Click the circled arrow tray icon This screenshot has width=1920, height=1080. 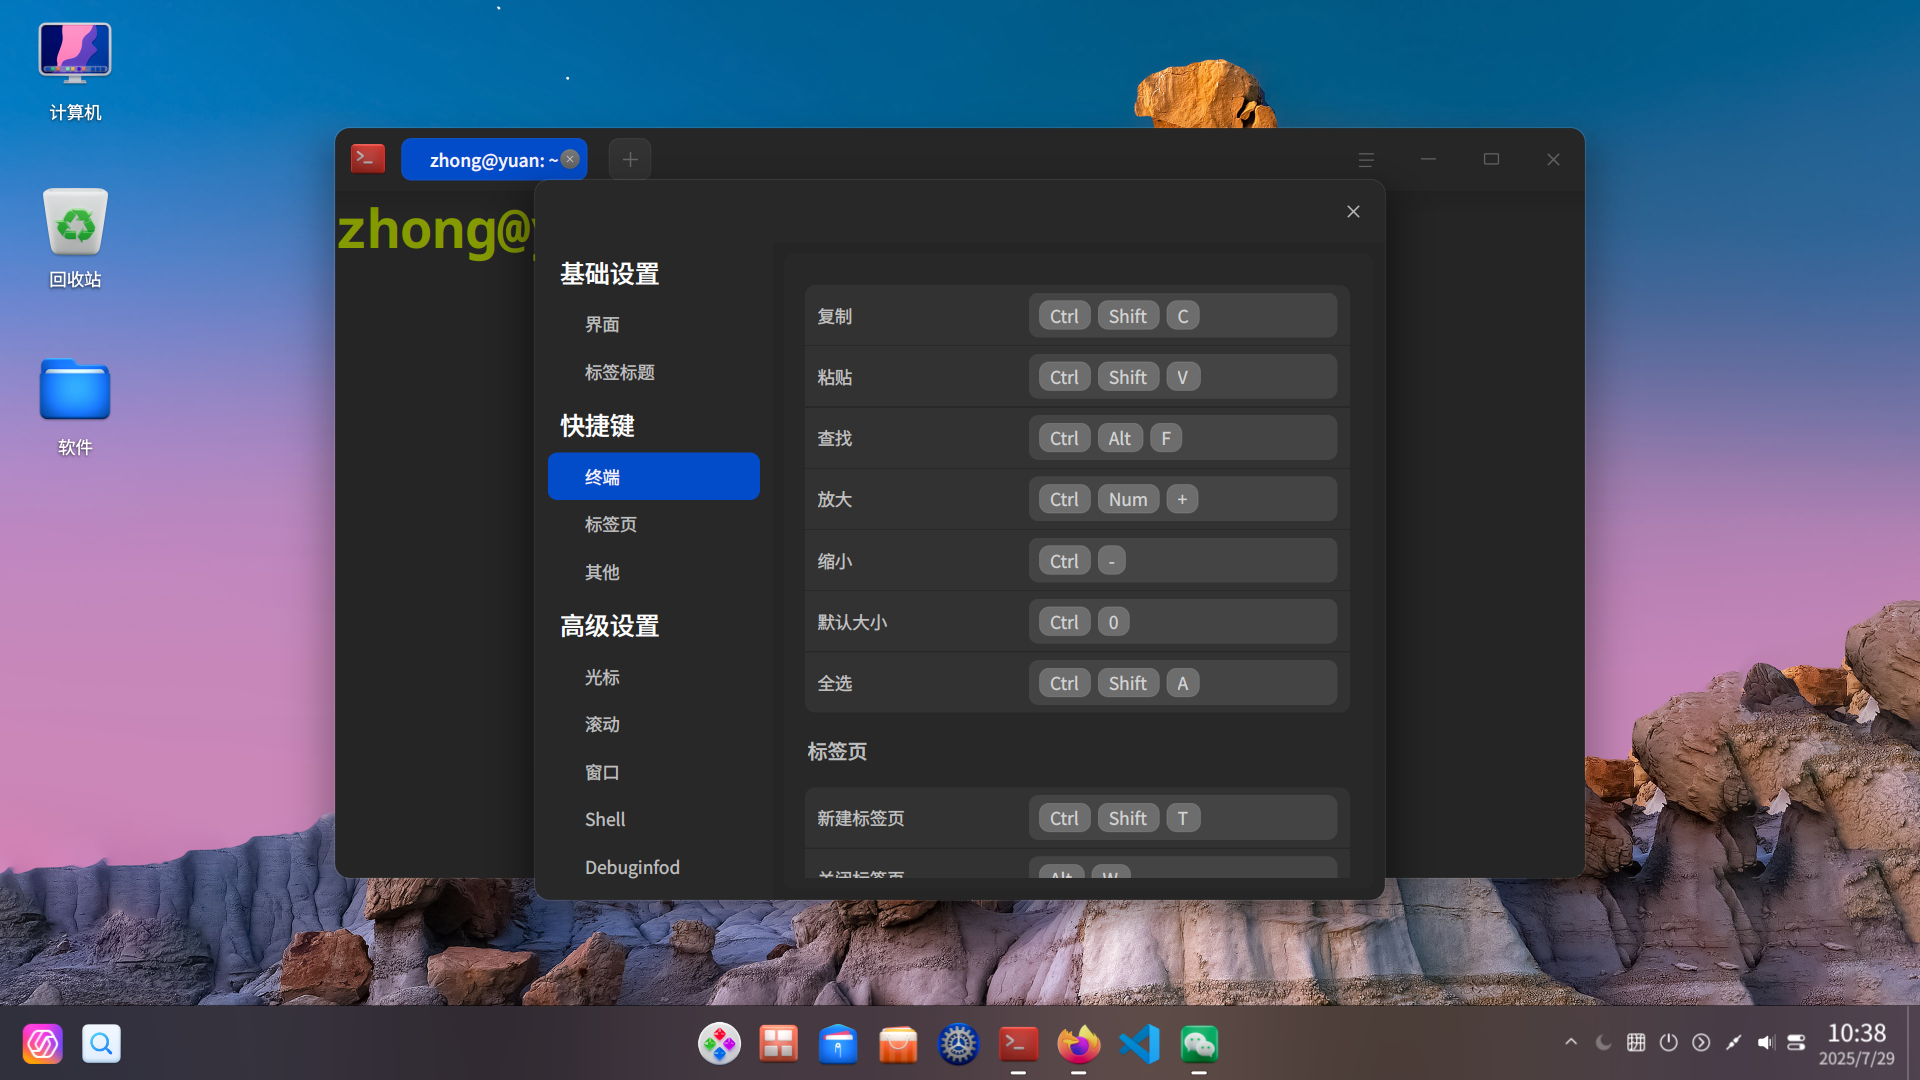(x=1701, y=1042)
